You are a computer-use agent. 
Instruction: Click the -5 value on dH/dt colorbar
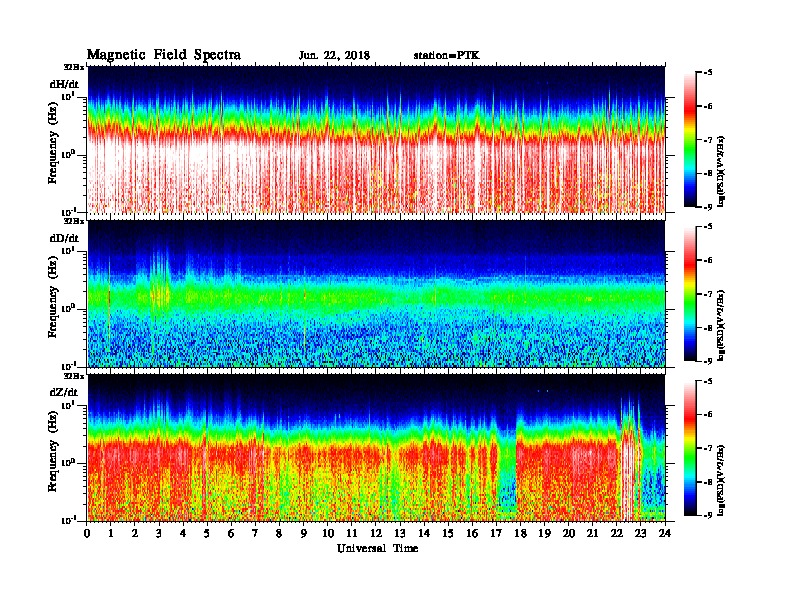pos(708,73)
